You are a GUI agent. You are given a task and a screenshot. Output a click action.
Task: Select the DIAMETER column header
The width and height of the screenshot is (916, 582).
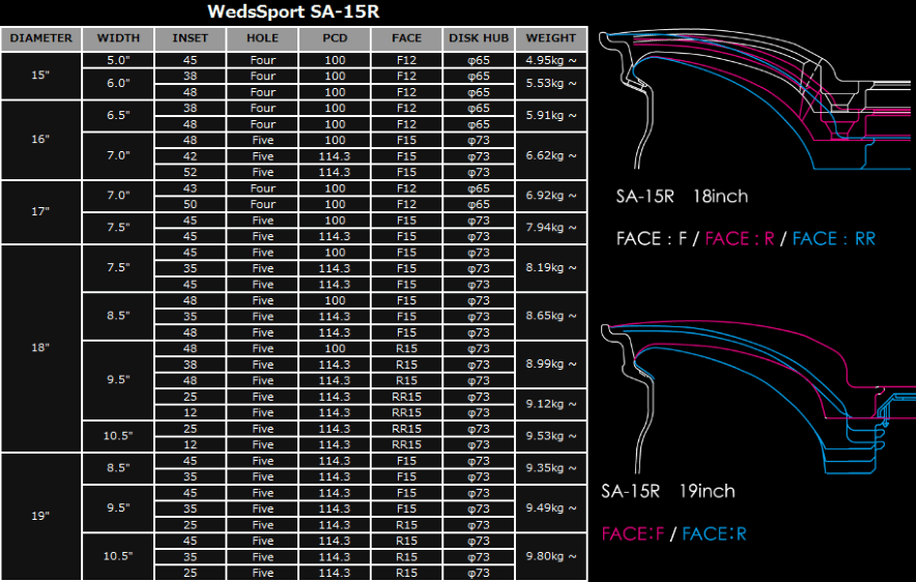tap(41, 39)
